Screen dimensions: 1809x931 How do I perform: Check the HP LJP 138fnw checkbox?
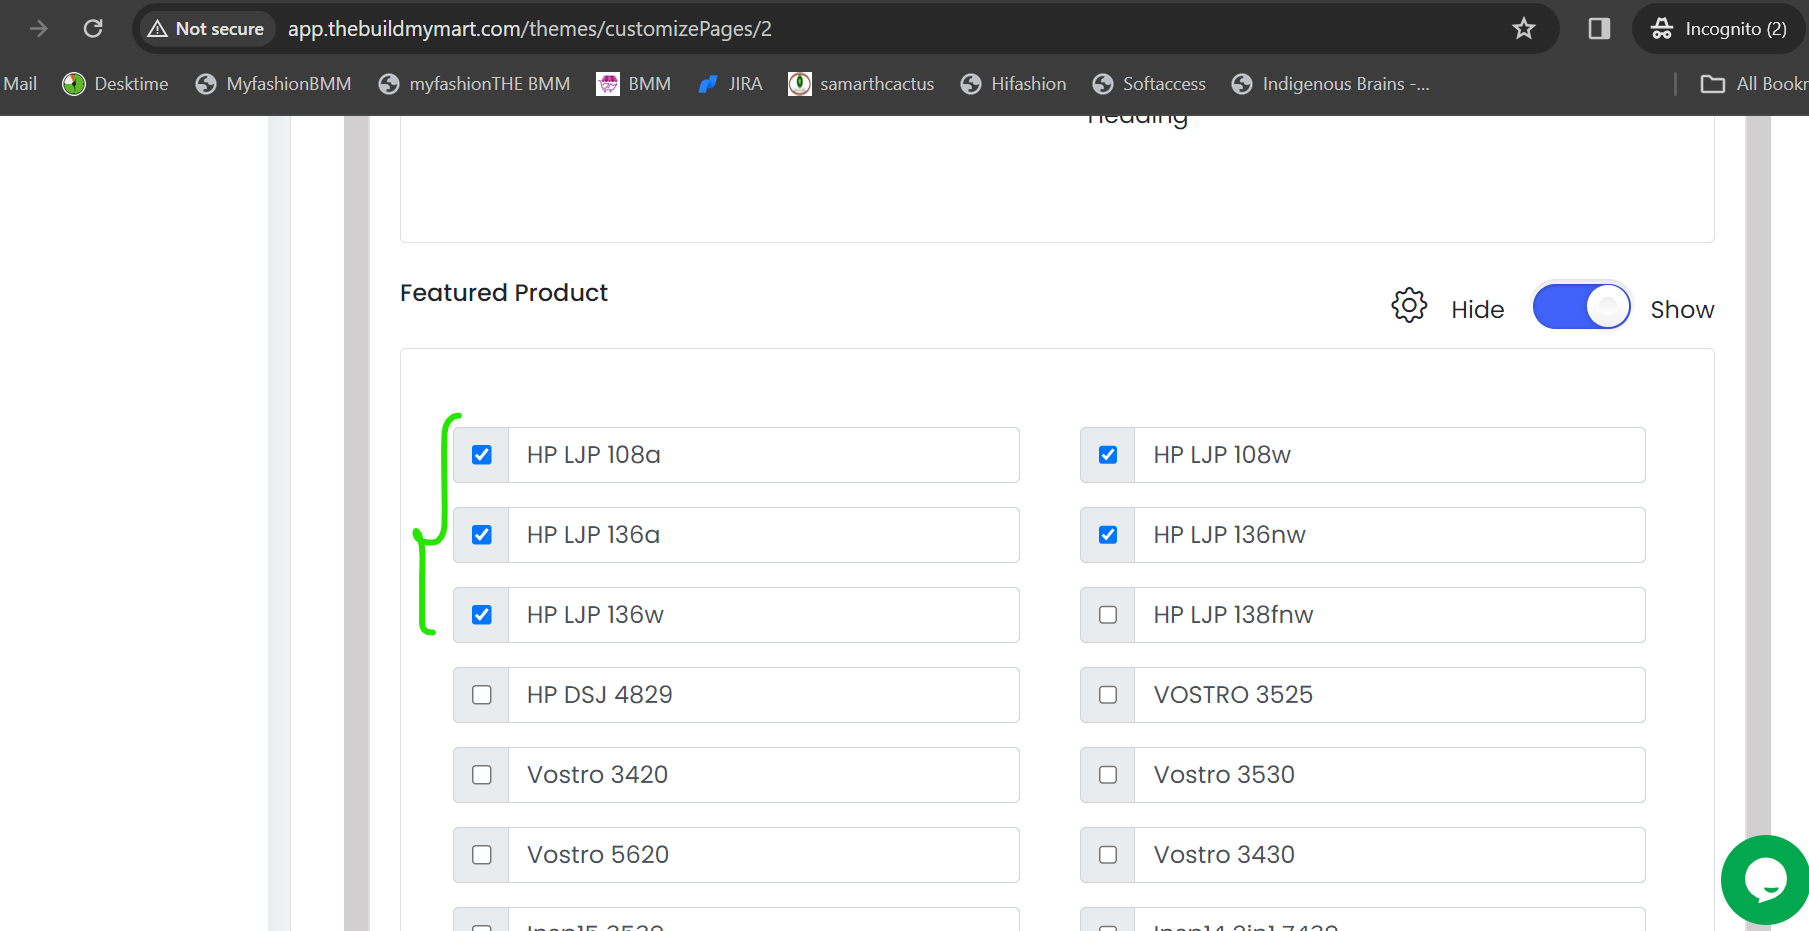click(x=1108, y=615)
